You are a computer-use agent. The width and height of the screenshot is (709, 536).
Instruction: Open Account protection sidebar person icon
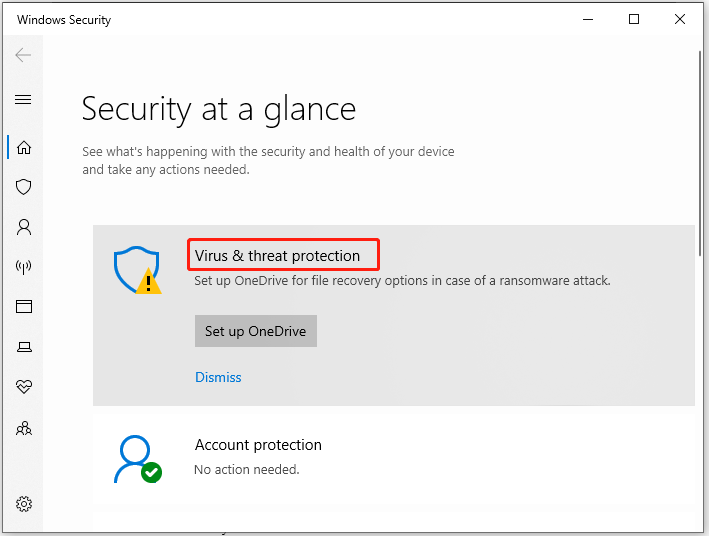coord(24,227)
